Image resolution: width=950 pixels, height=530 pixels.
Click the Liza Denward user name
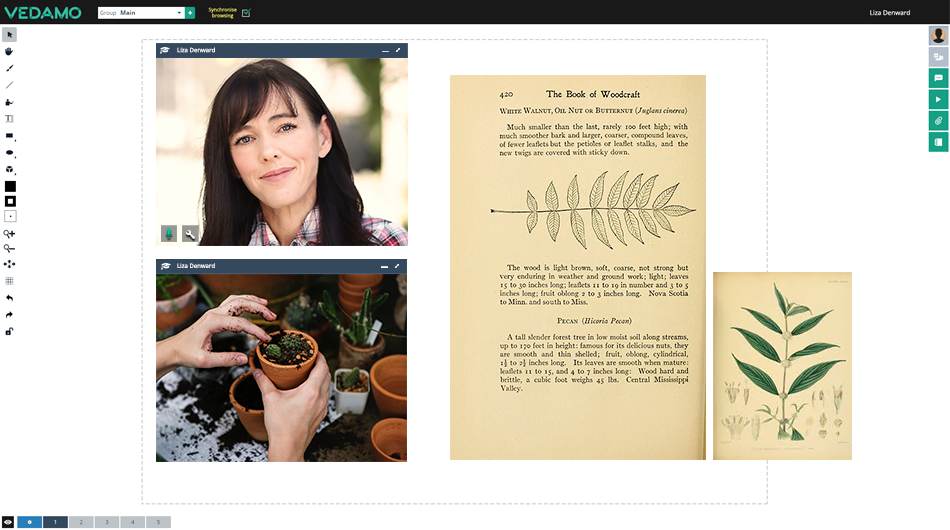point(889,13)
